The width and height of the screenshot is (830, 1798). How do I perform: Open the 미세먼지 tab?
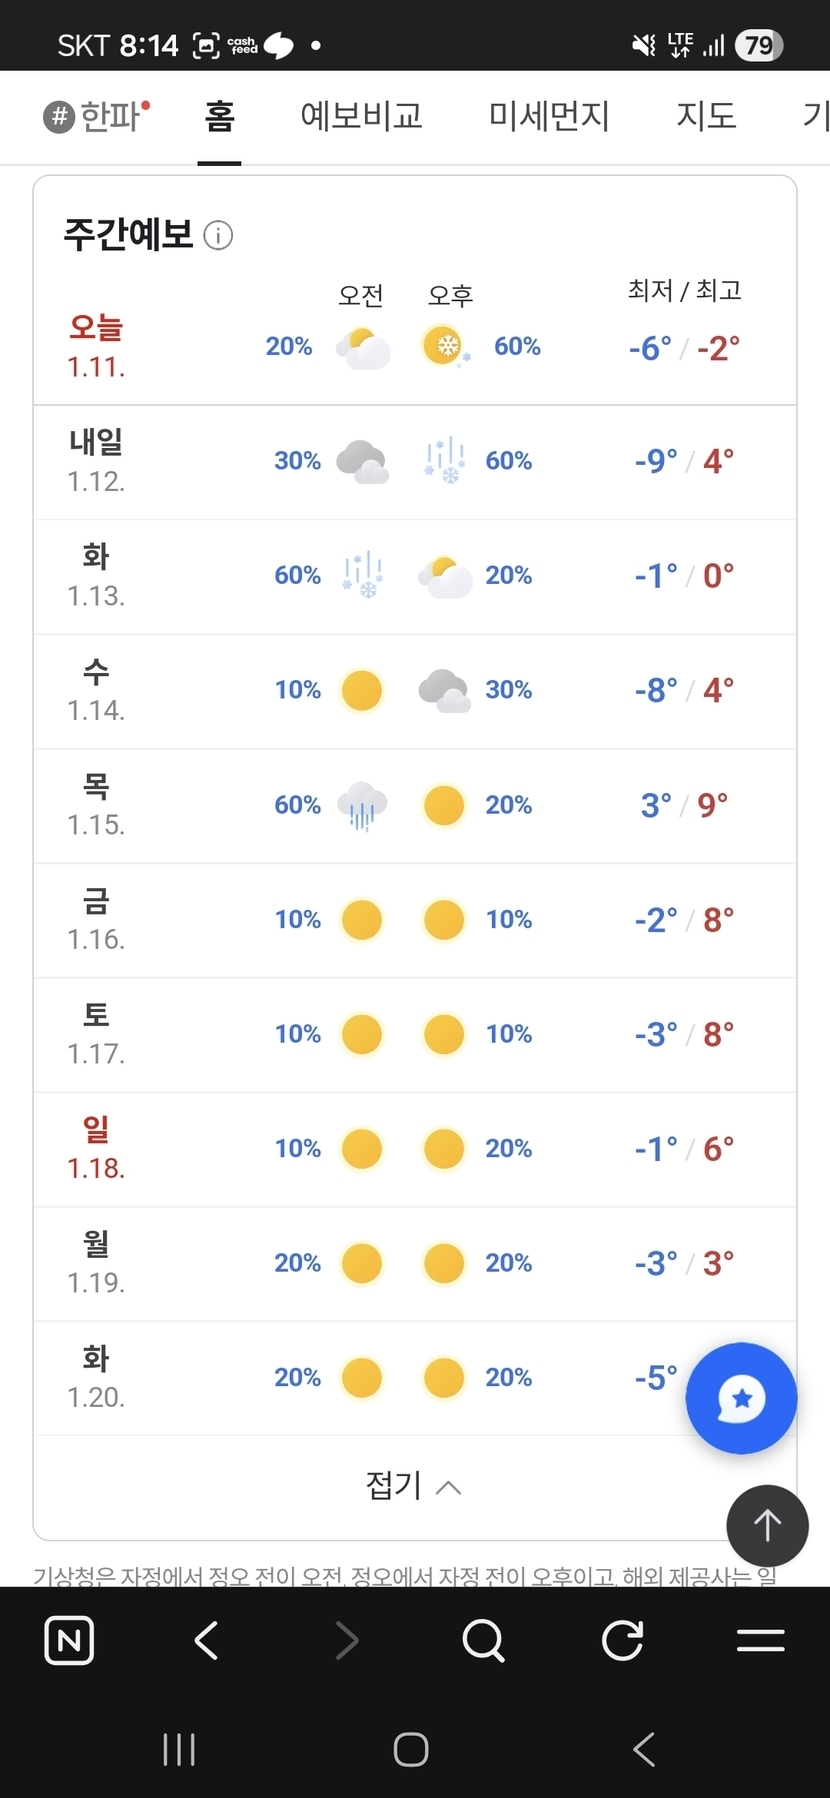(549, 117)
